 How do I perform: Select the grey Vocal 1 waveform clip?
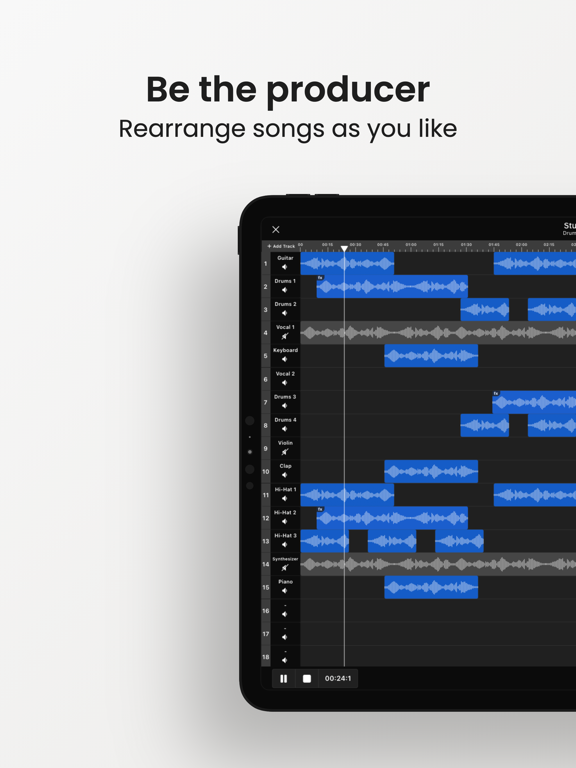click(438, 333)
